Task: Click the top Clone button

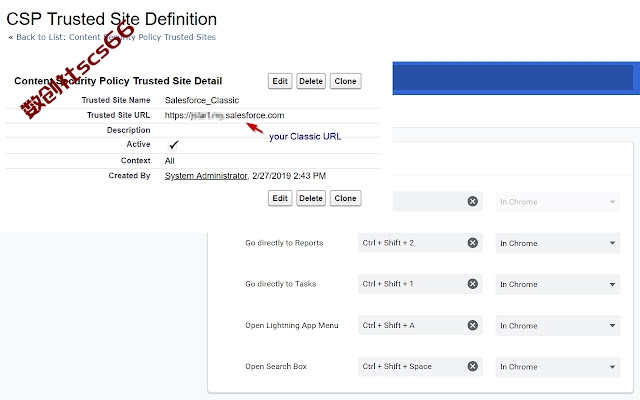Action: pyautogui.click(x=345, y=81)
